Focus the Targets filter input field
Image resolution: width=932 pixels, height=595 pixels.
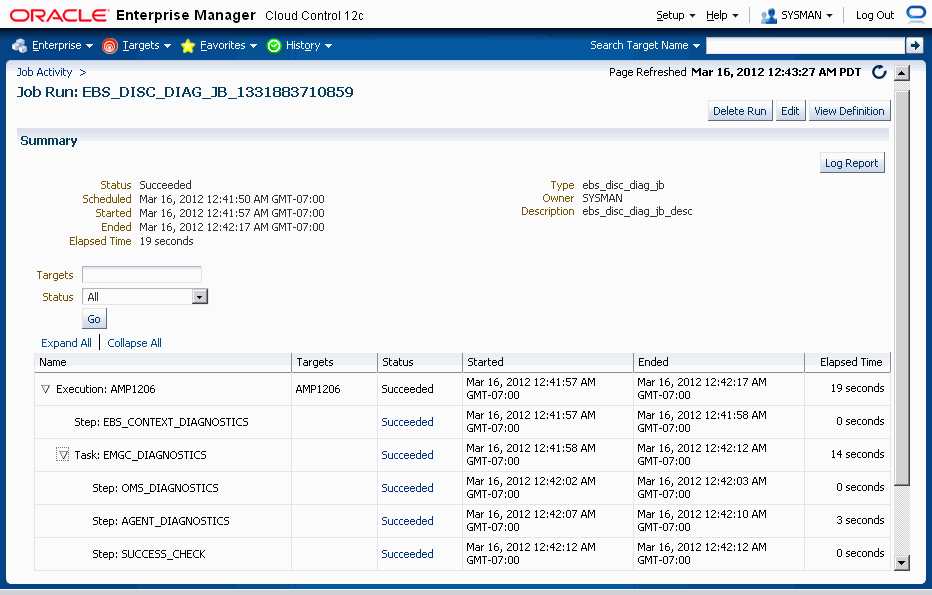tap(142, 275)
